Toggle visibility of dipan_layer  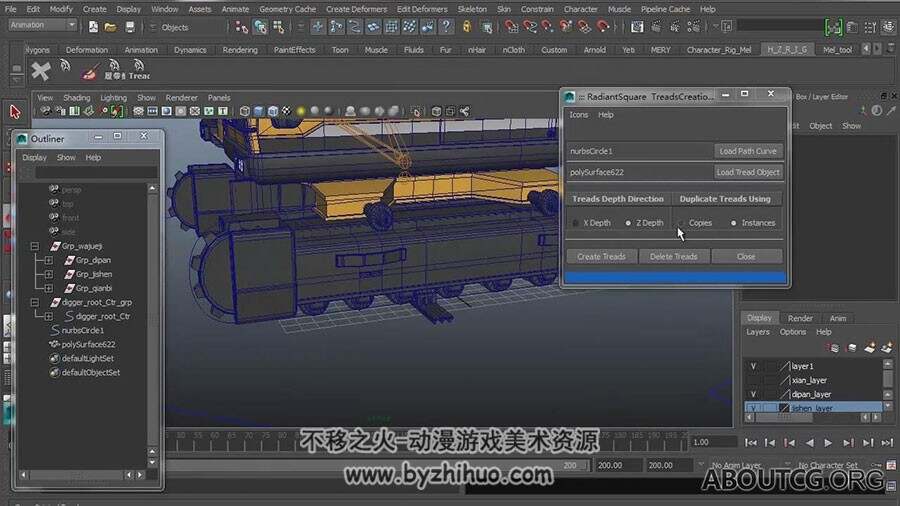click(753, 394)
